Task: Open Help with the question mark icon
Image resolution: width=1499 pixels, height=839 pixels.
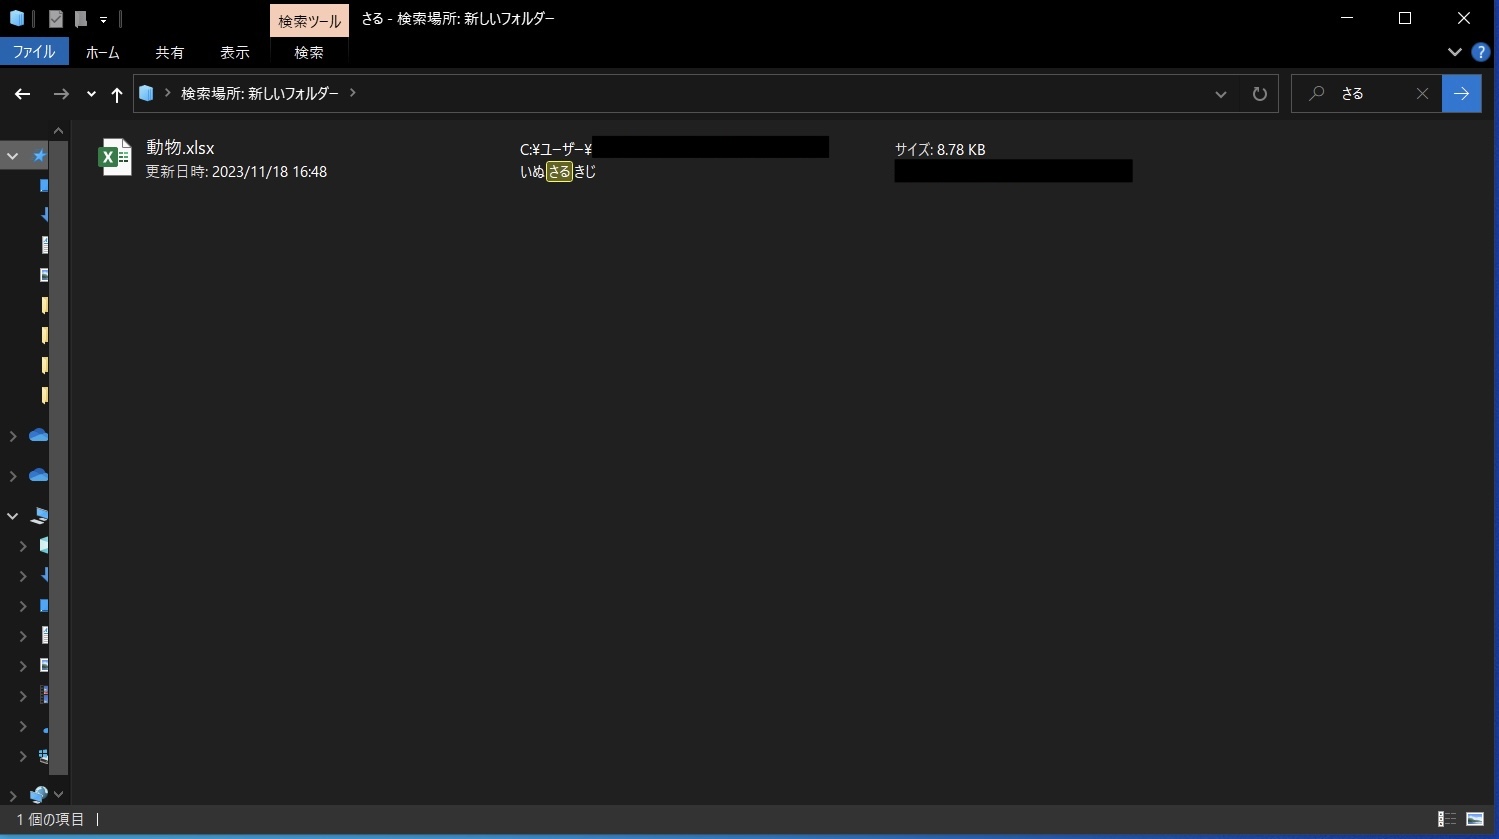Action: (x=1481, y=52)
